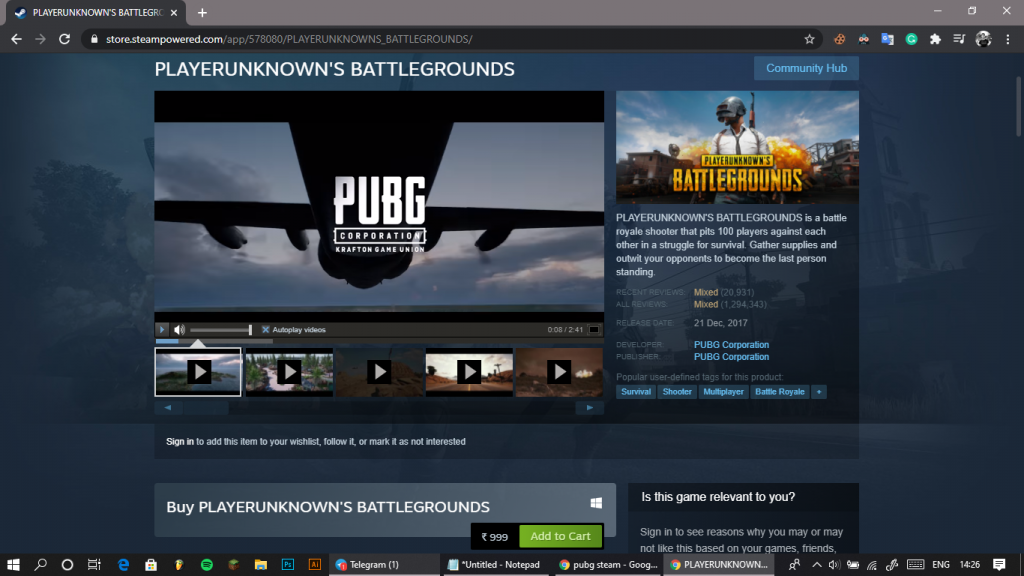Bookmark this page with the star icon
Screen dimensions: 1024x576
(809, 39)
